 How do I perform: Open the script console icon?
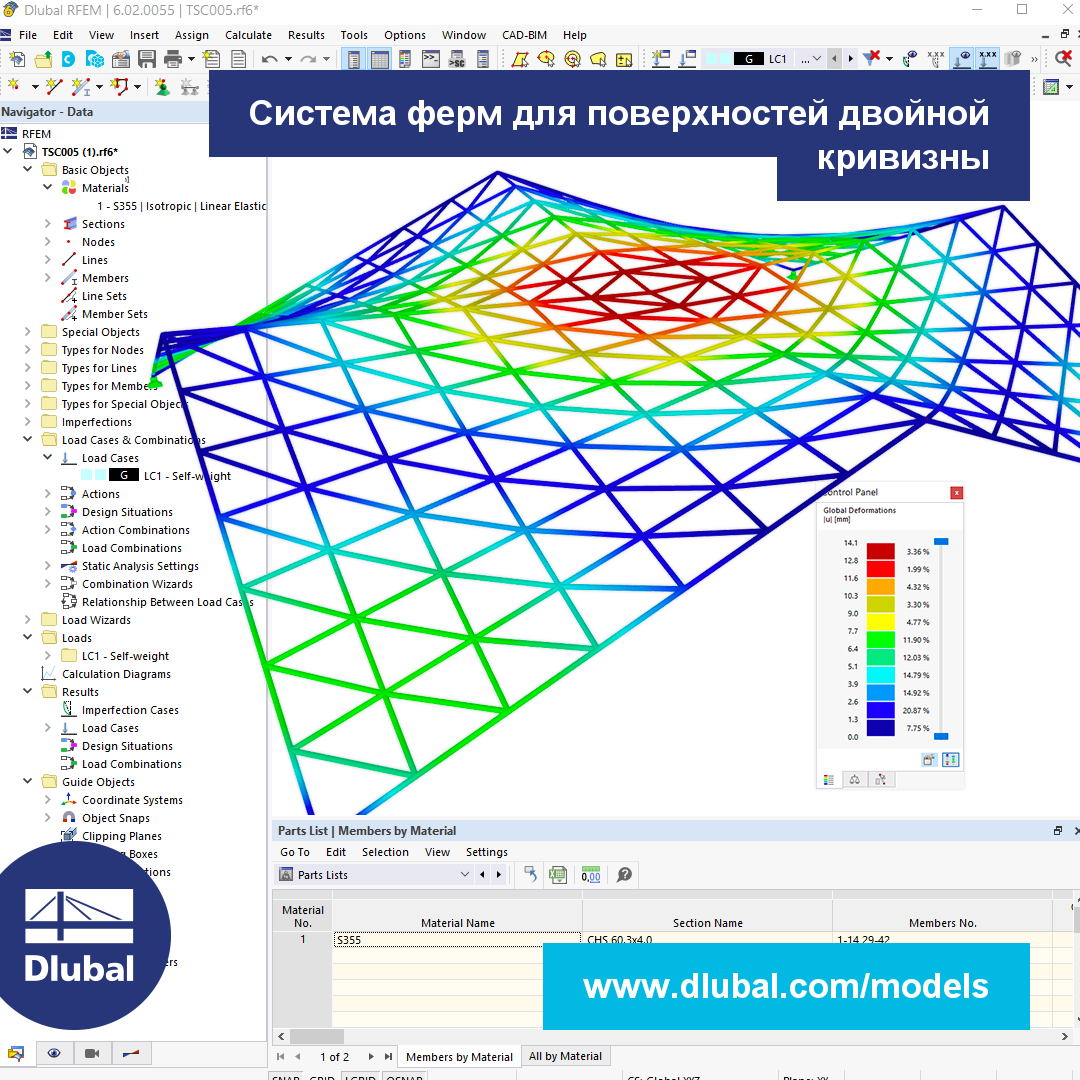[x=431, y=59]
